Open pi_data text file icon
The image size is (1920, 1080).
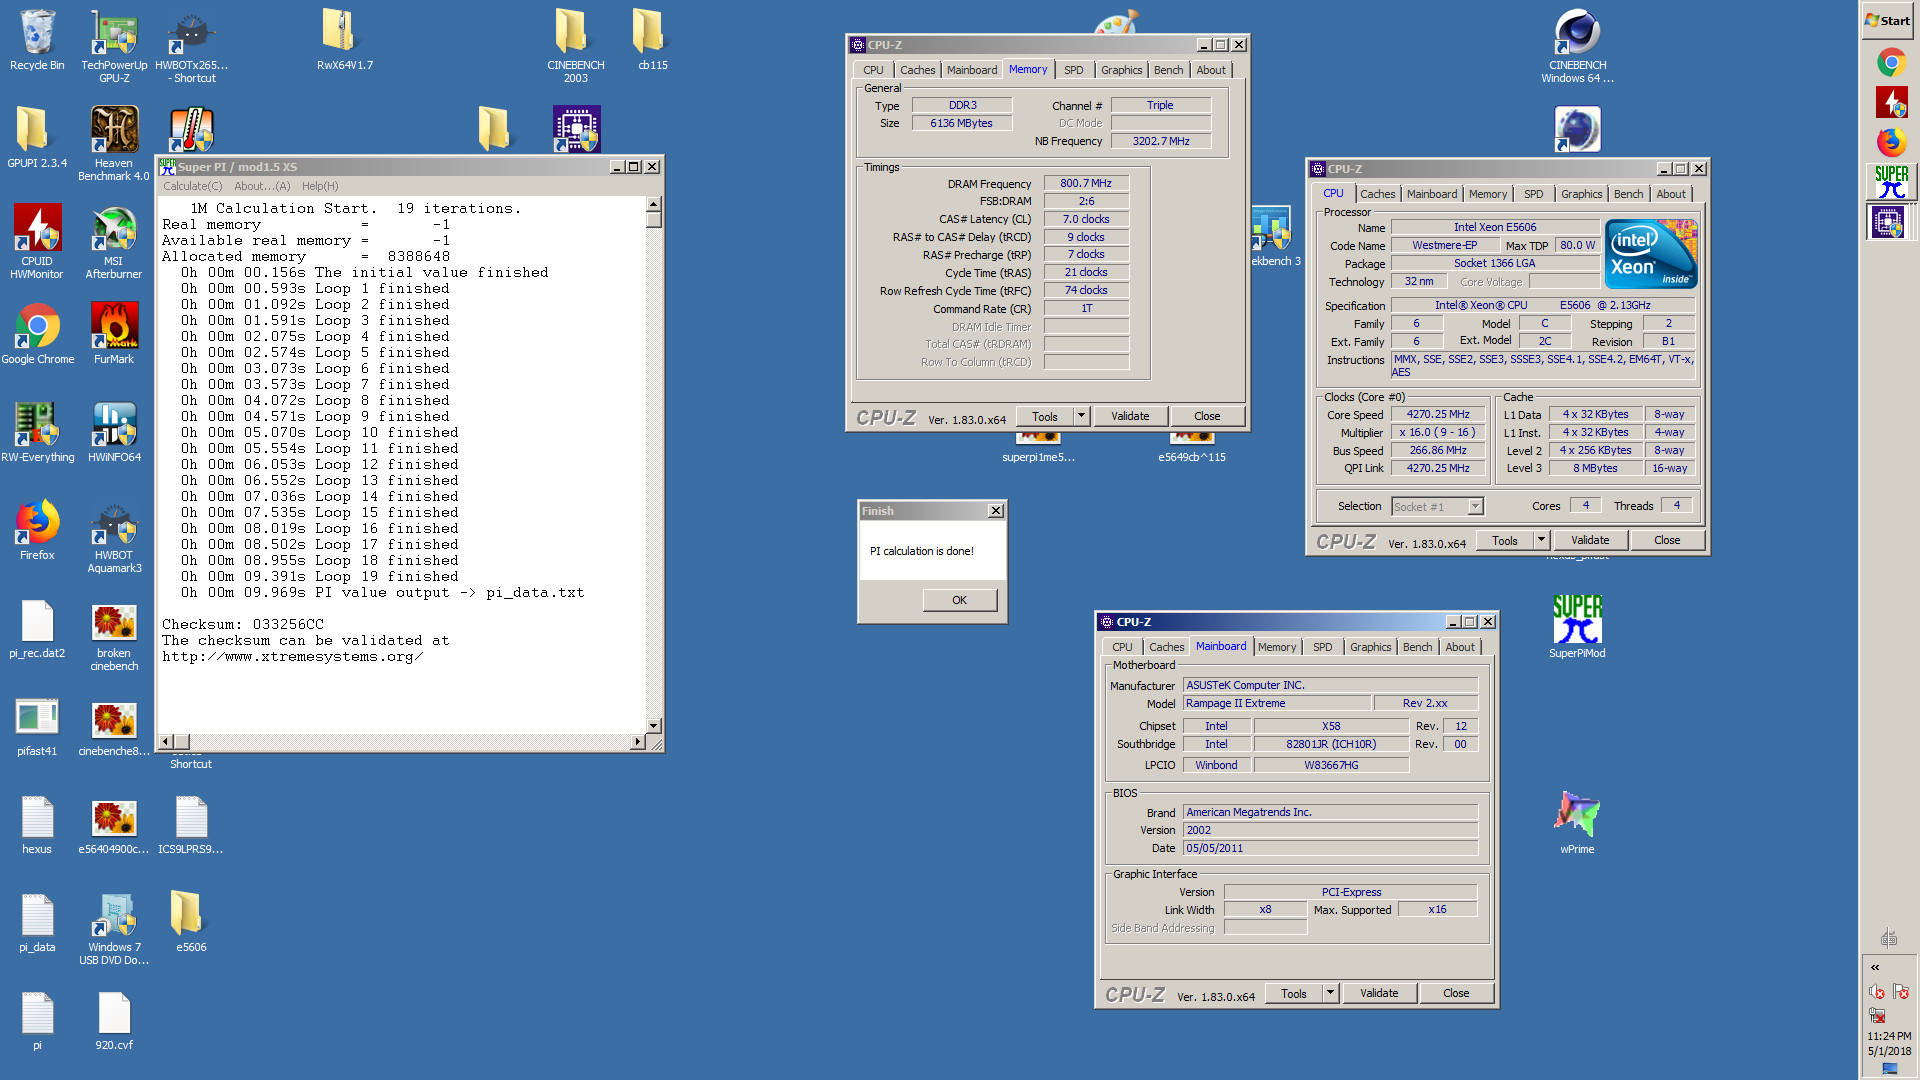point(37,922)
